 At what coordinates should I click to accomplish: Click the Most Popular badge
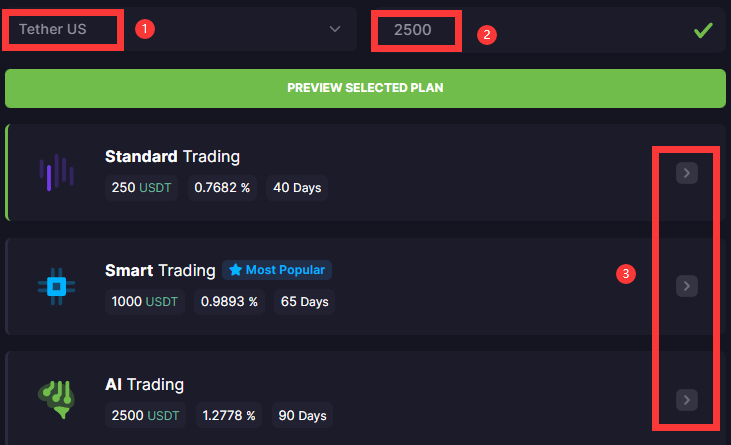click(x=277, y=270)
